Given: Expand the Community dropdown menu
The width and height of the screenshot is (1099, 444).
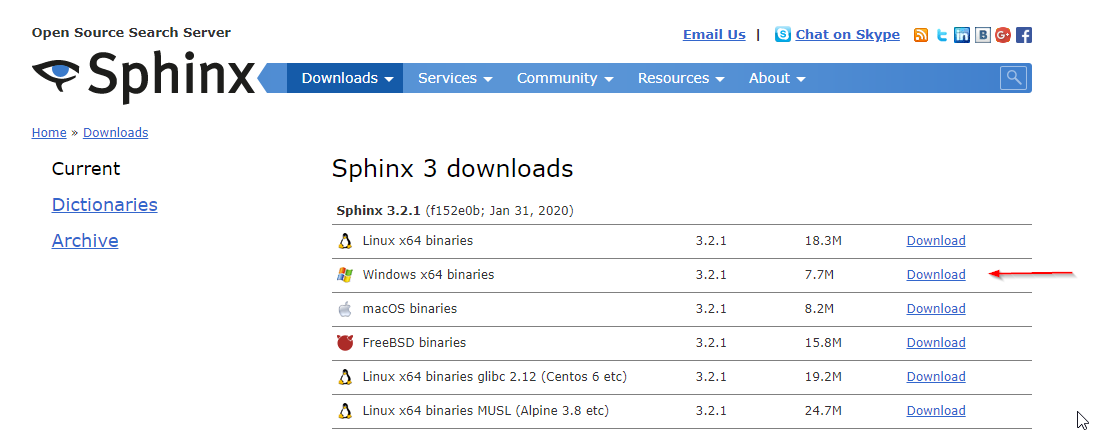Looking at the screenshot, I should point(564,78).
